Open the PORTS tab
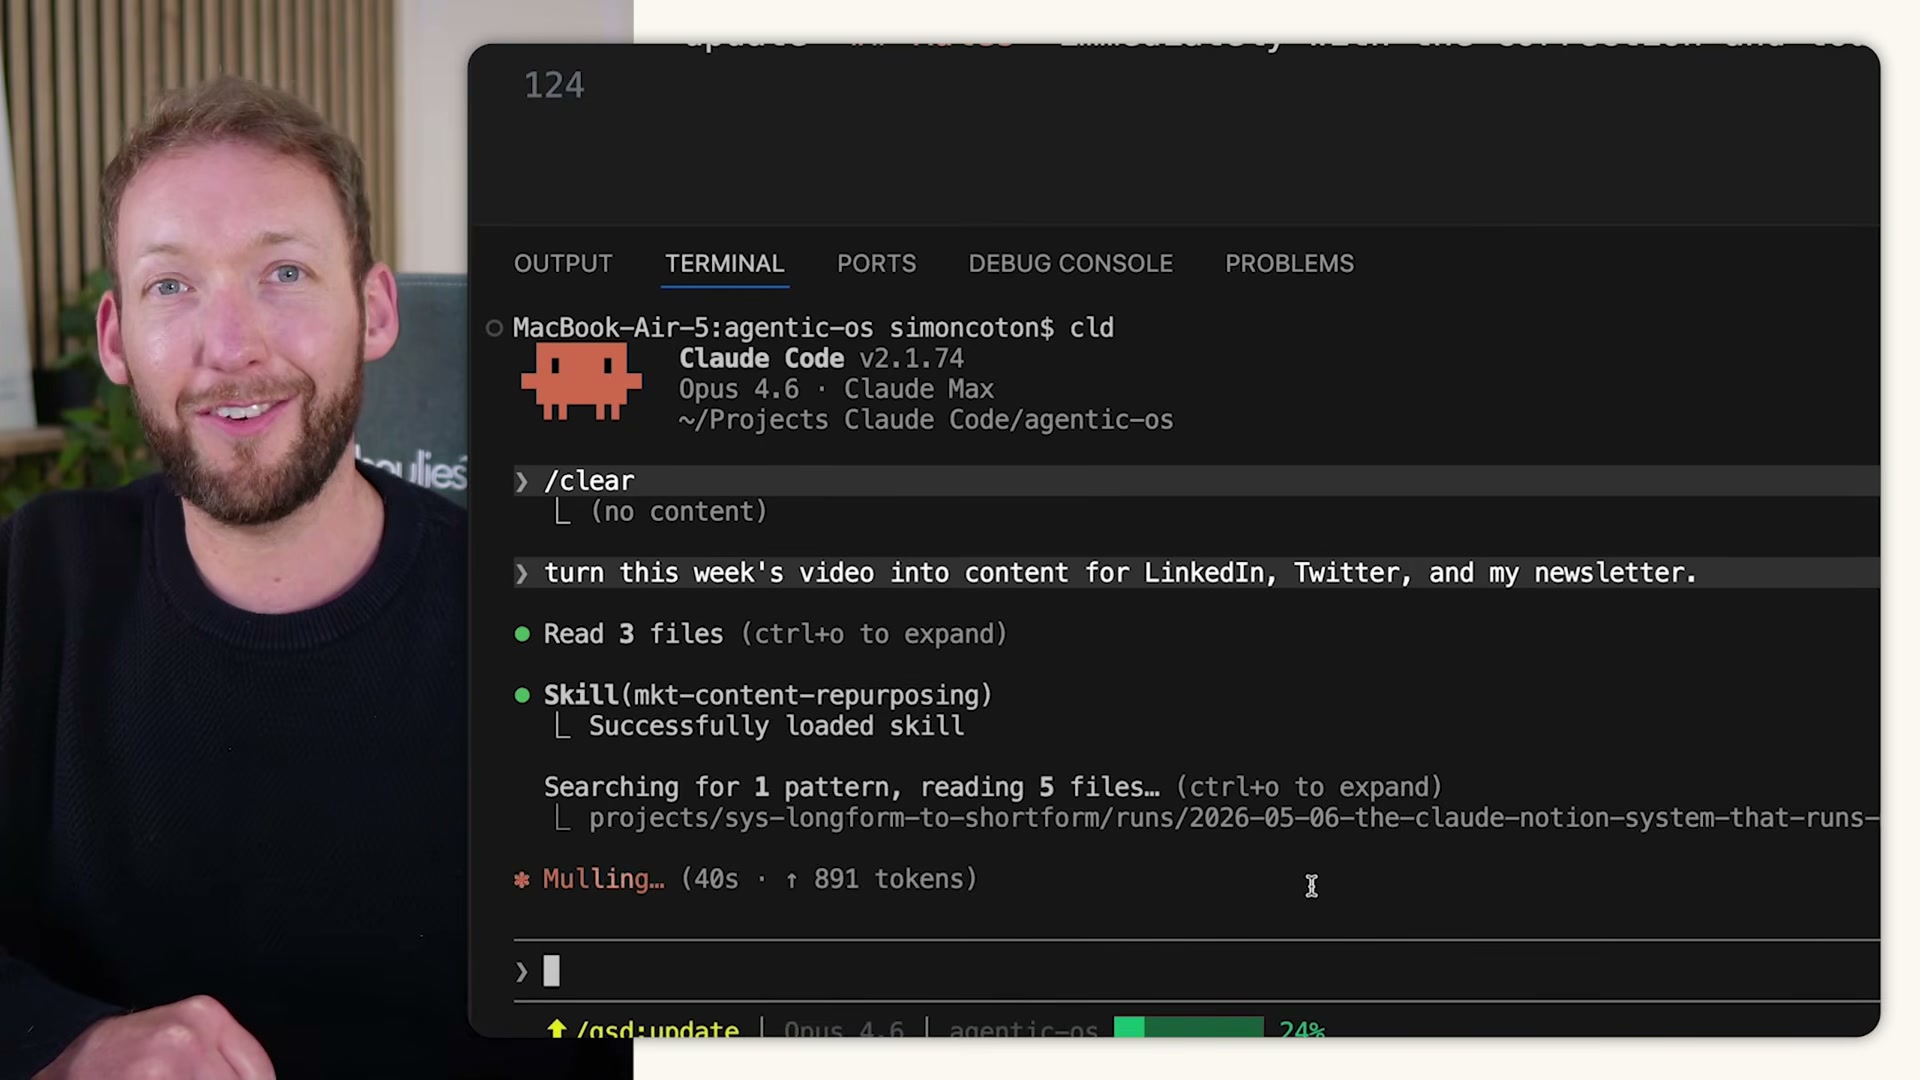The image size is (1920, 1080). tap(876, 263)
